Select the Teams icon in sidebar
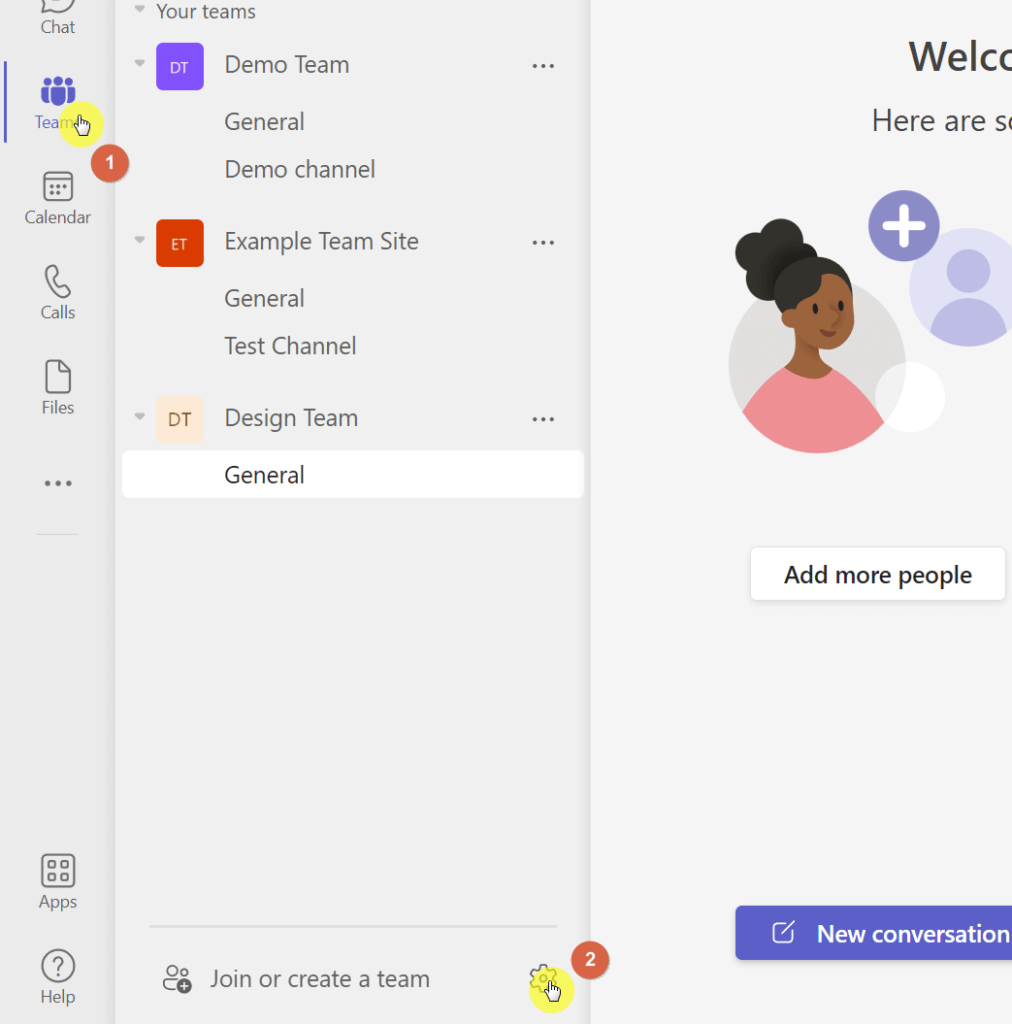Viewport: 1012px width, 1024px height. click(57, 91)
